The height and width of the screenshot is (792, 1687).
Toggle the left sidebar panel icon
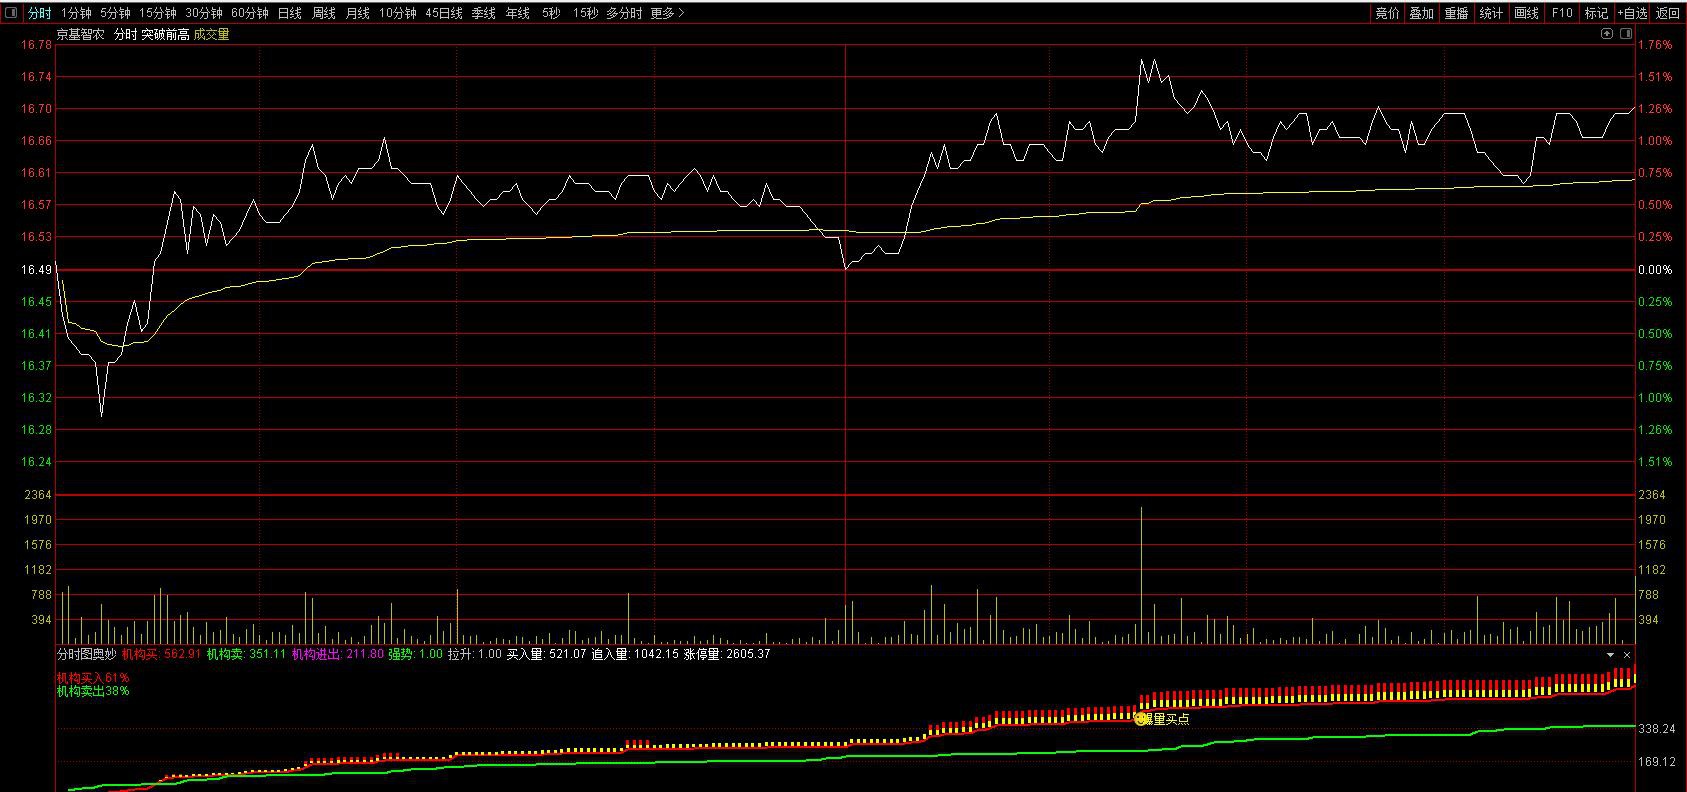point(9,13)
